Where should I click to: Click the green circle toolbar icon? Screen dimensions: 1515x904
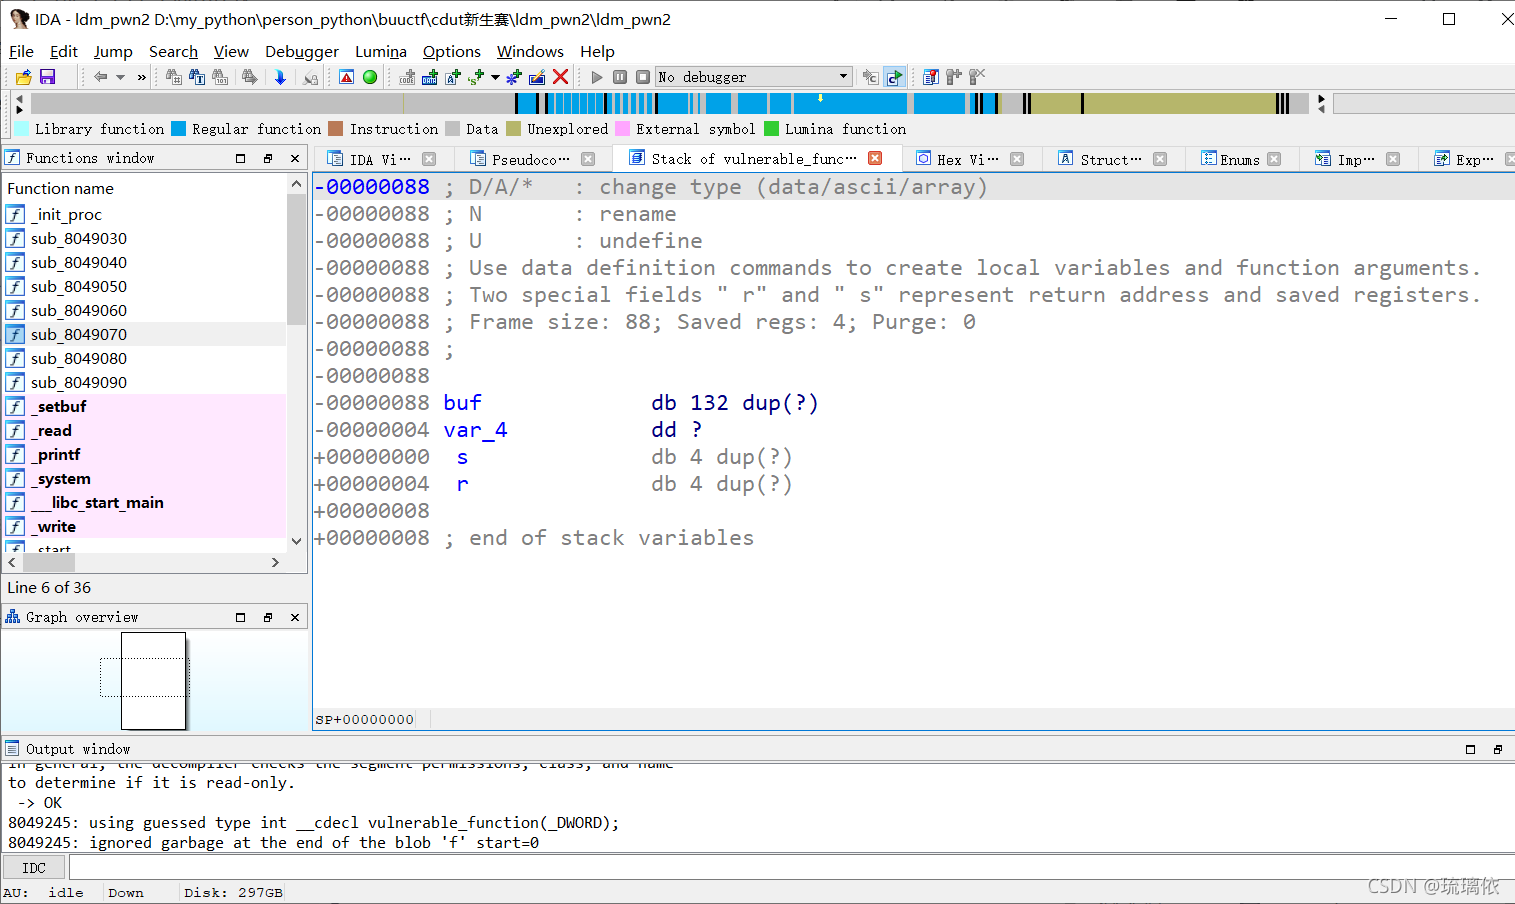click(x=370, y=77)
